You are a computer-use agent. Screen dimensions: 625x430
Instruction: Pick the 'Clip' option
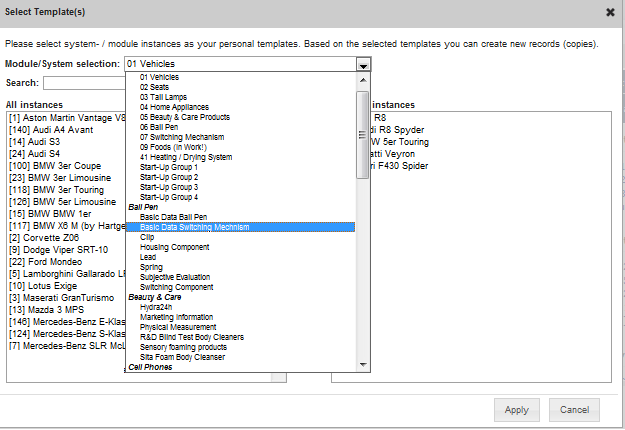pos(147,237)
